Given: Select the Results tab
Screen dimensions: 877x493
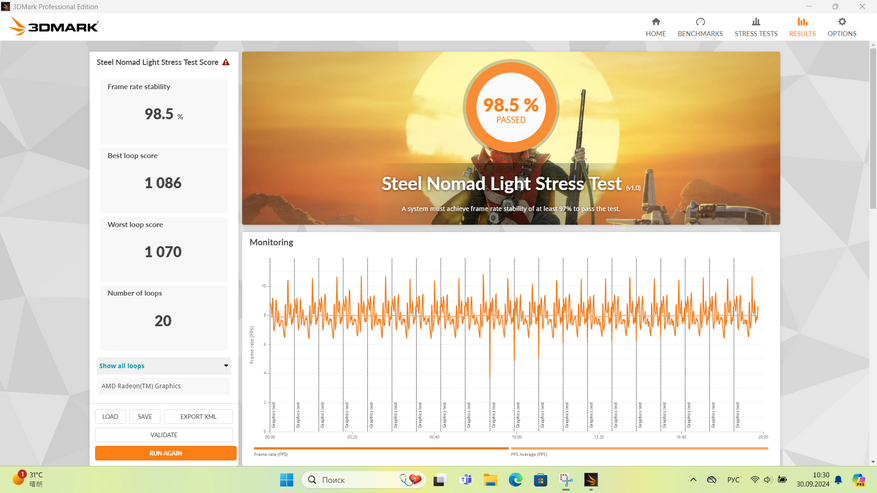Looking at the screenshot, I should [x=802, y=27].
